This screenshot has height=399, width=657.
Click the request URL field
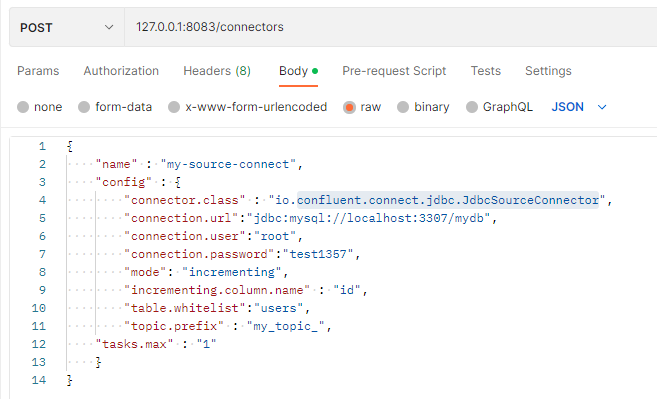(x=391, y=27)
